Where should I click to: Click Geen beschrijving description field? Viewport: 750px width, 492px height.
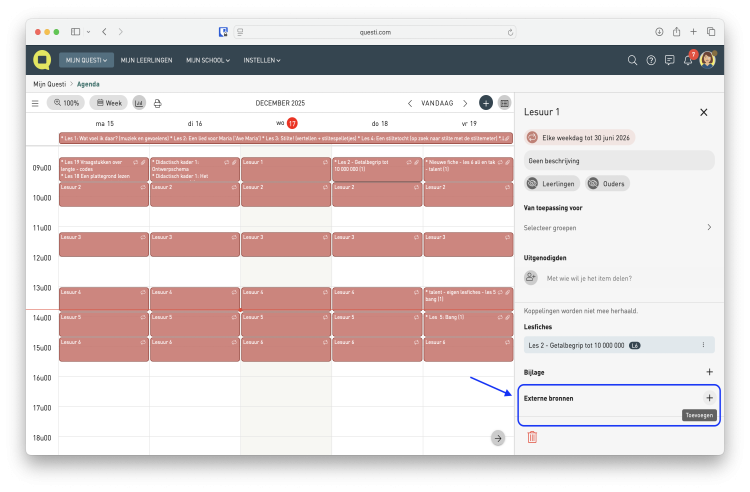(x=619, y=161)
